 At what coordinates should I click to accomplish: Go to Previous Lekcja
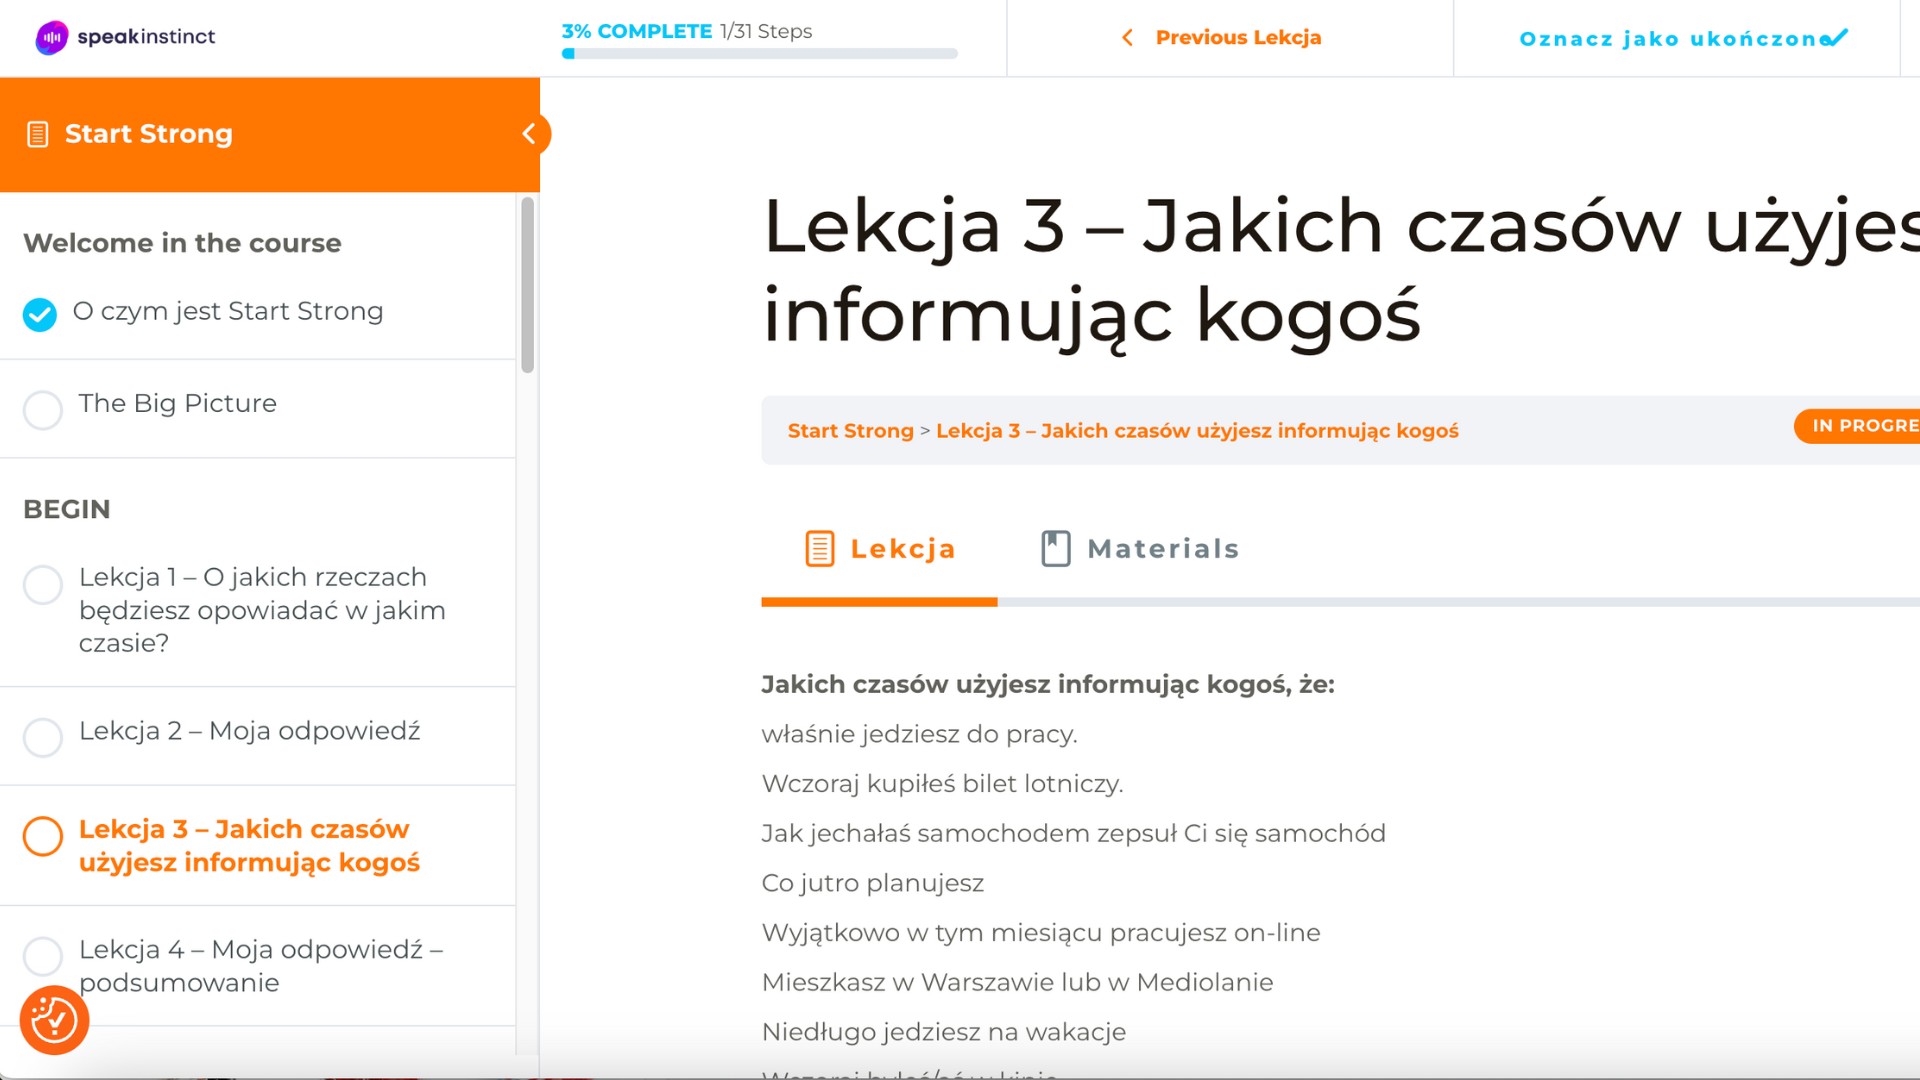[1237, 38]
